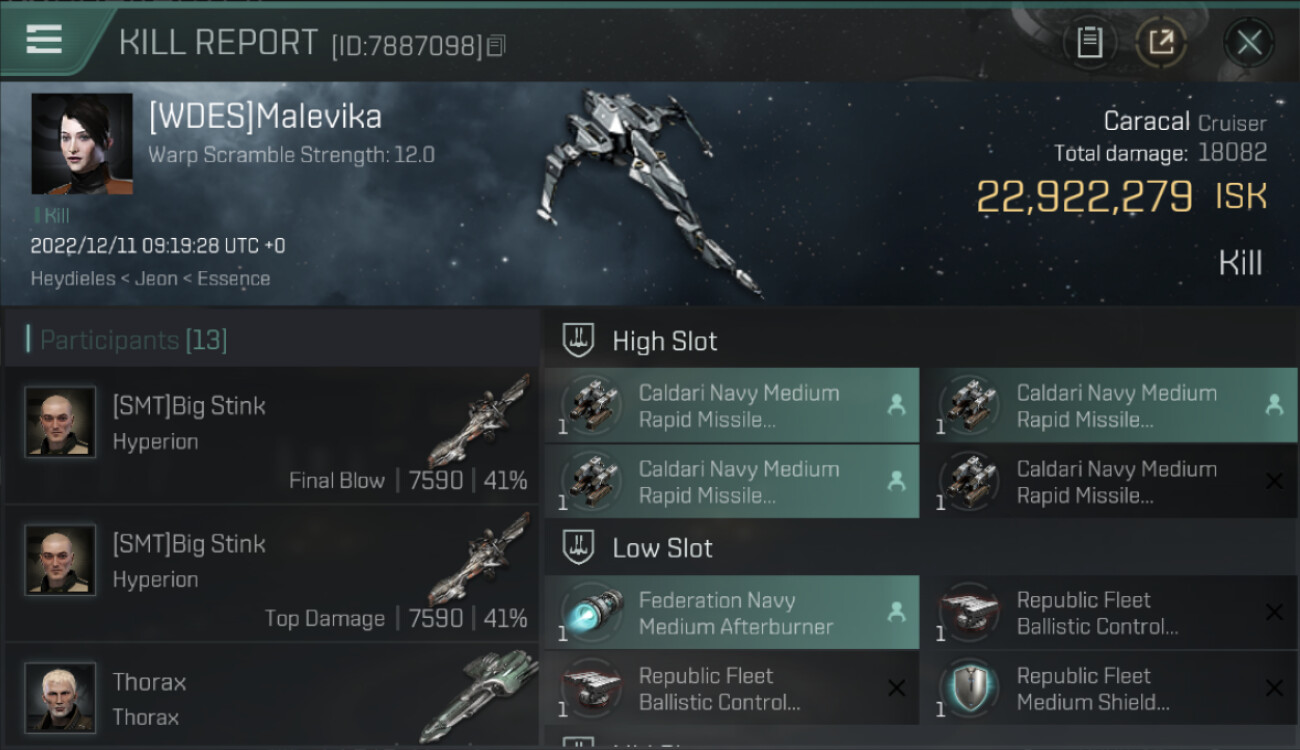
Task: Open the Top Damage Big Stink participant entry
Action: (x=272, y=573)
